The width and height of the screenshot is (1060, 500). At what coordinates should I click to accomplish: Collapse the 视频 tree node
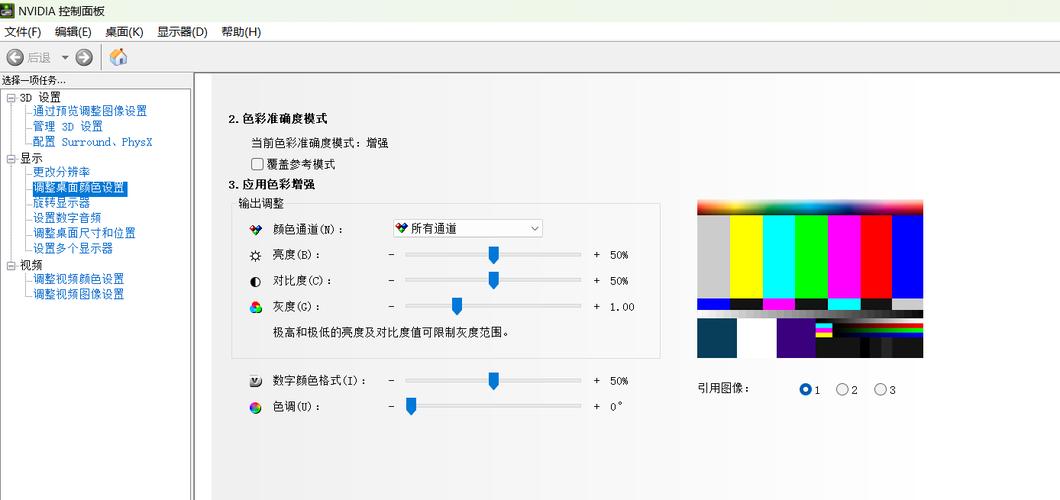tap(11, 265)
